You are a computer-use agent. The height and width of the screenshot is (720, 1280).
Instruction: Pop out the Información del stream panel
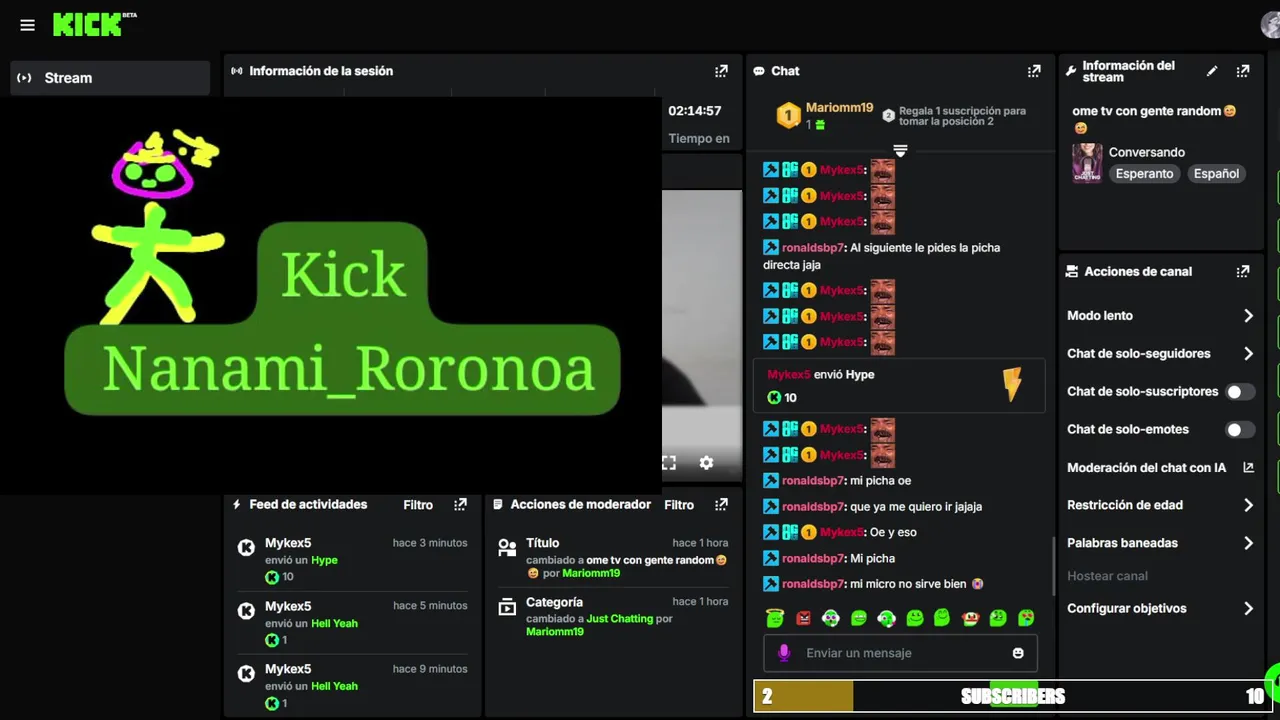coord(1243,71)
